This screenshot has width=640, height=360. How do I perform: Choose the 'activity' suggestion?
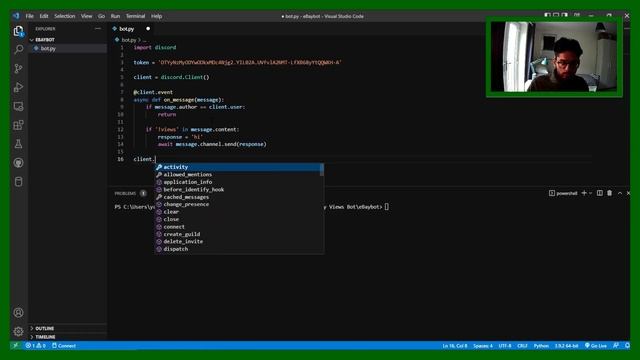tap(239, 167)
